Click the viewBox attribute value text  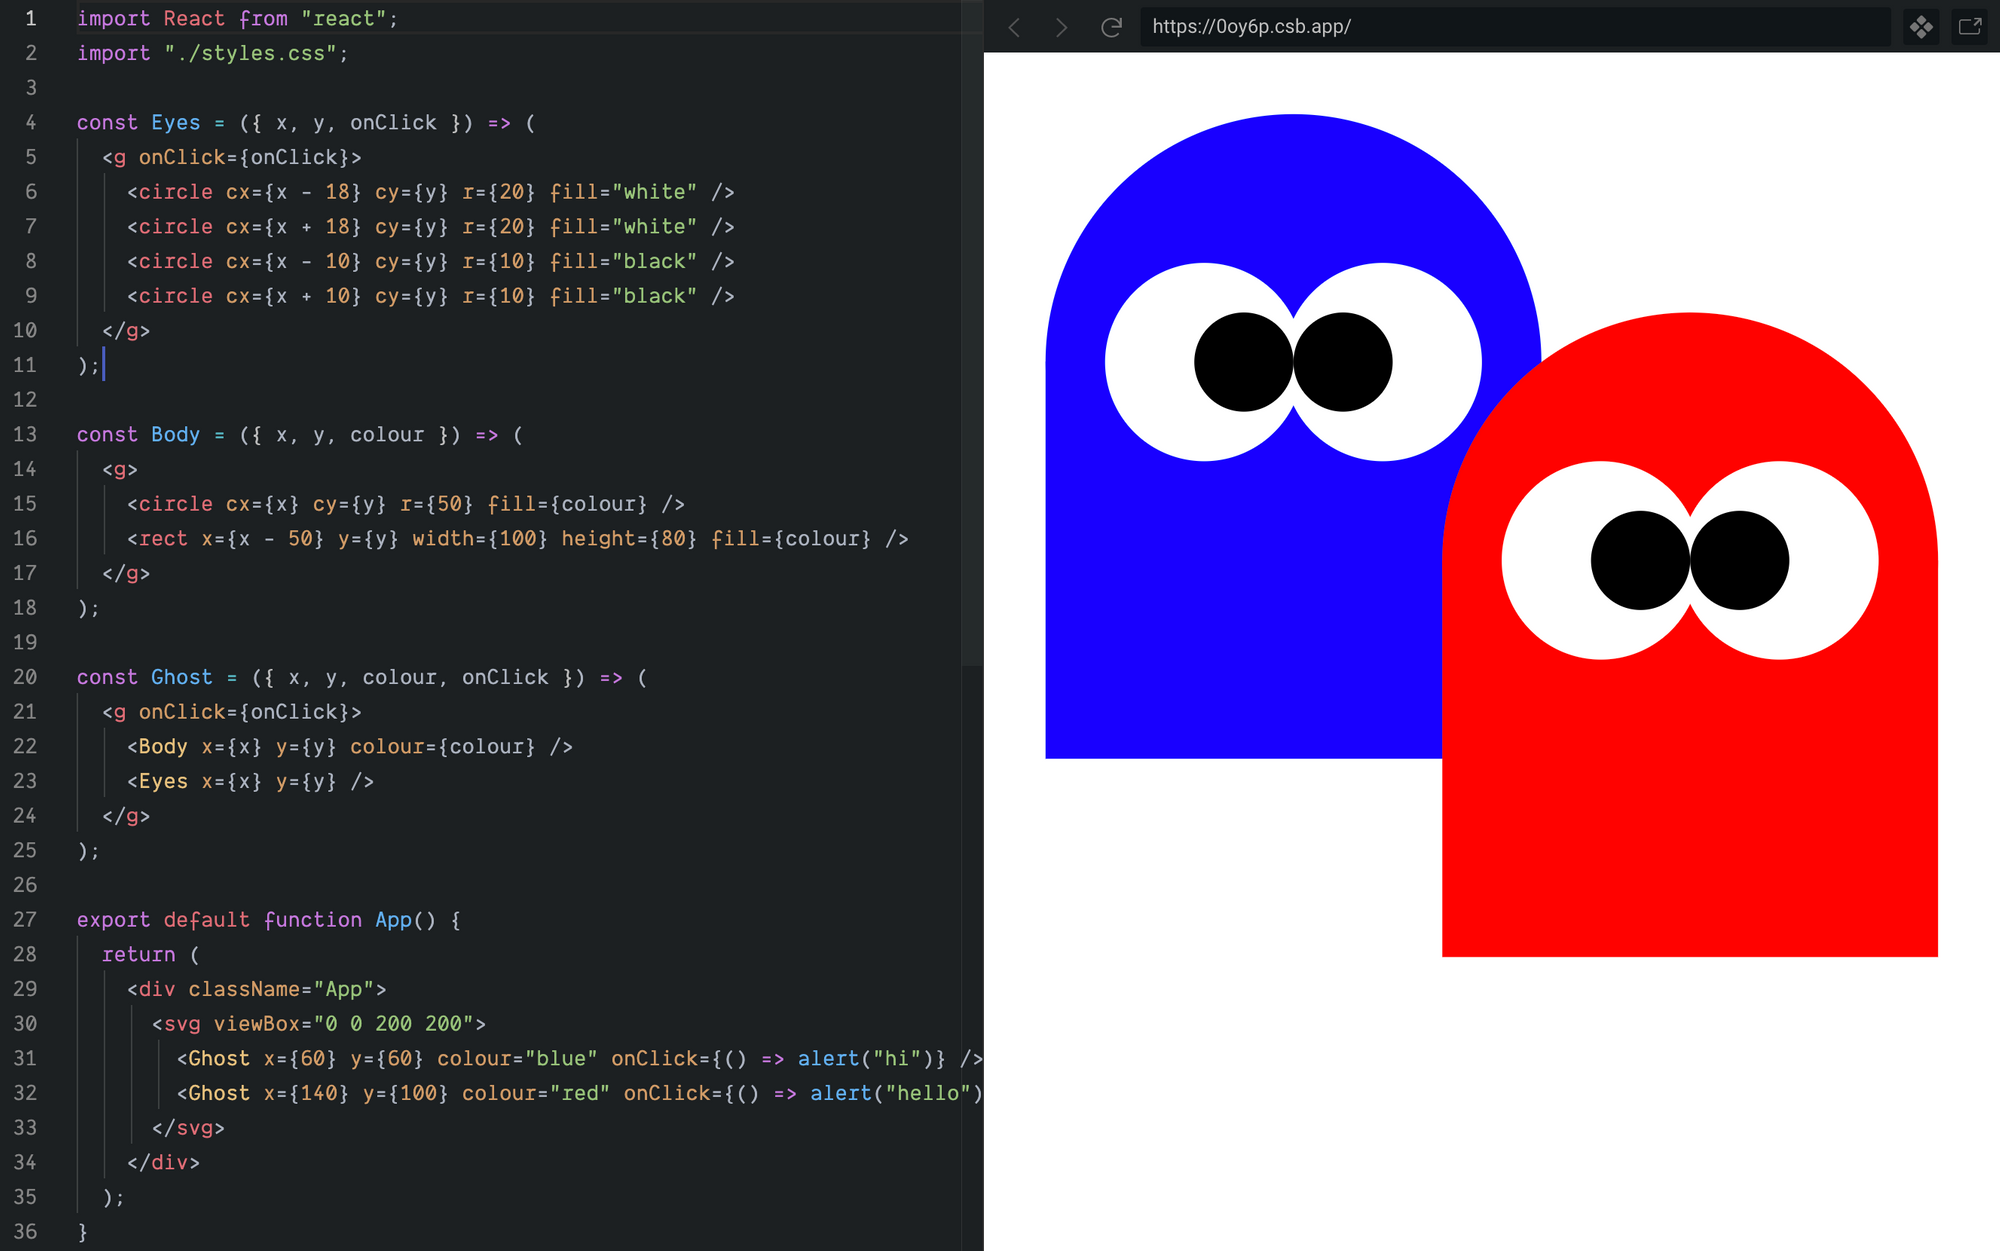(393, 1024)
